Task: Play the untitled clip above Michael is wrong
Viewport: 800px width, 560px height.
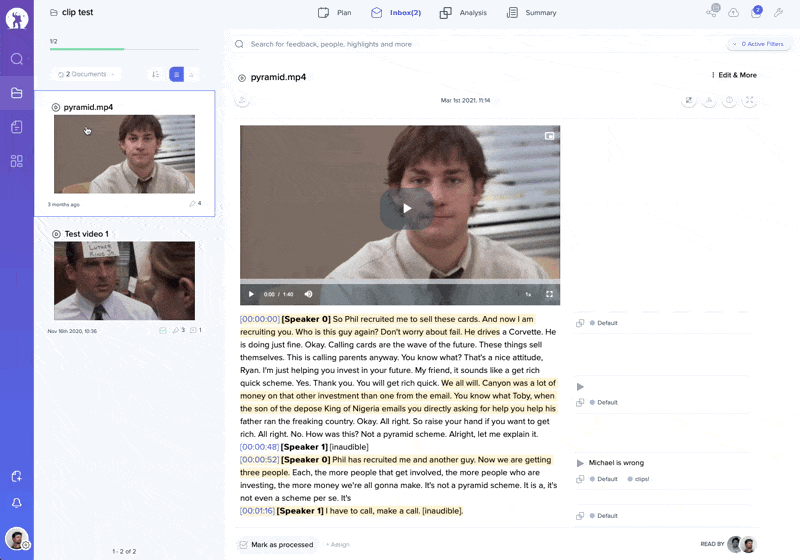Action: (580, 387)
